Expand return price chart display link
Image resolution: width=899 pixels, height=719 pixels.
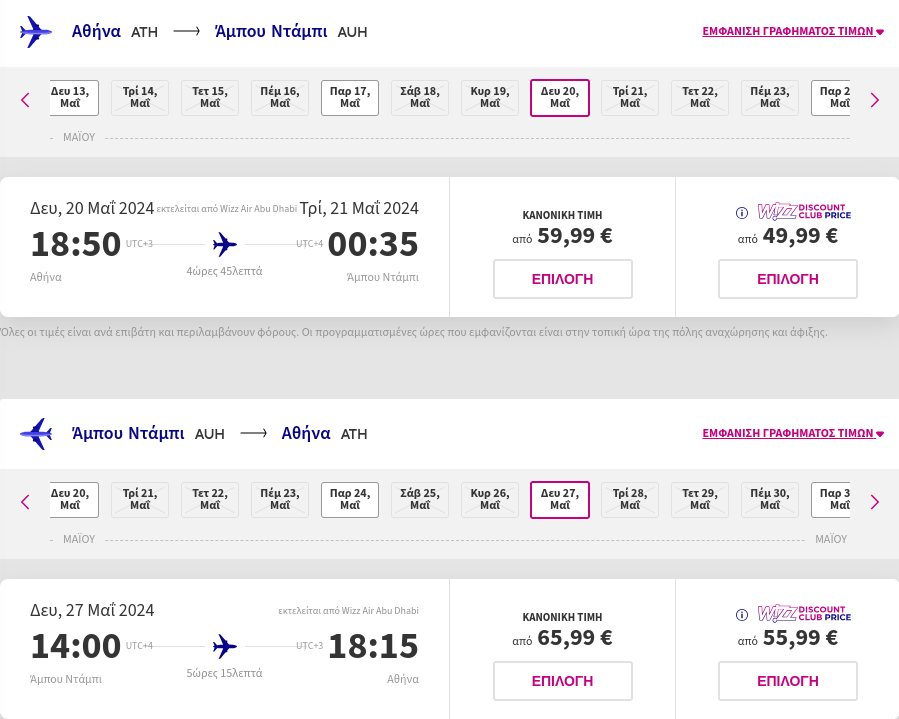792,433
